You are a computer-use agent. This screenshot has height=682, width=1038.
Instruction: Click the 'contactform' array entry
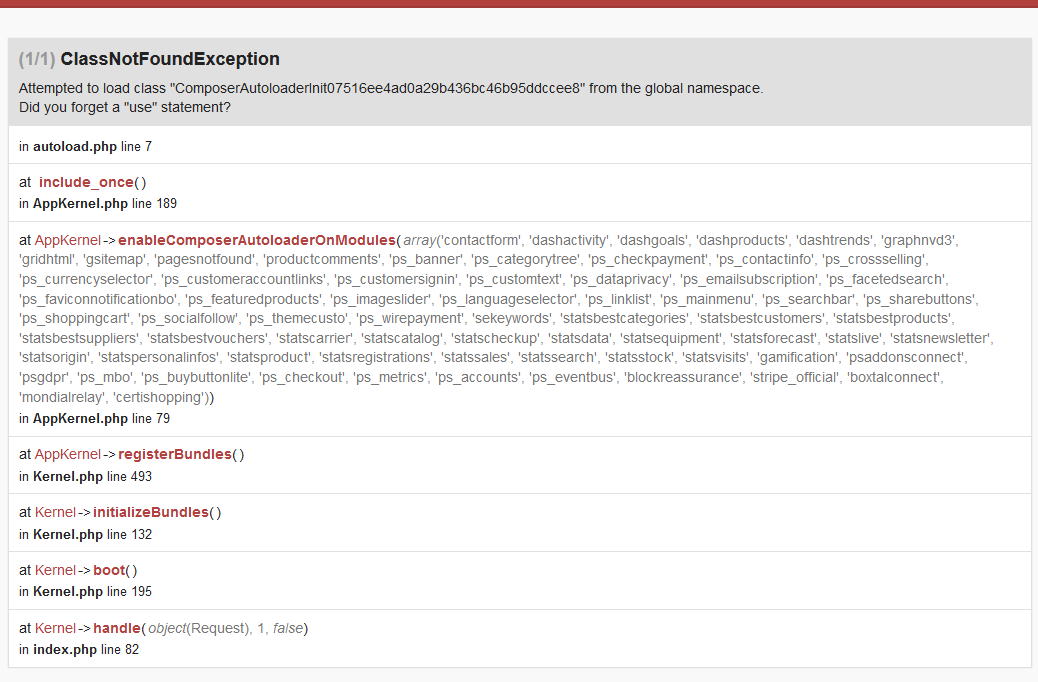480,240
